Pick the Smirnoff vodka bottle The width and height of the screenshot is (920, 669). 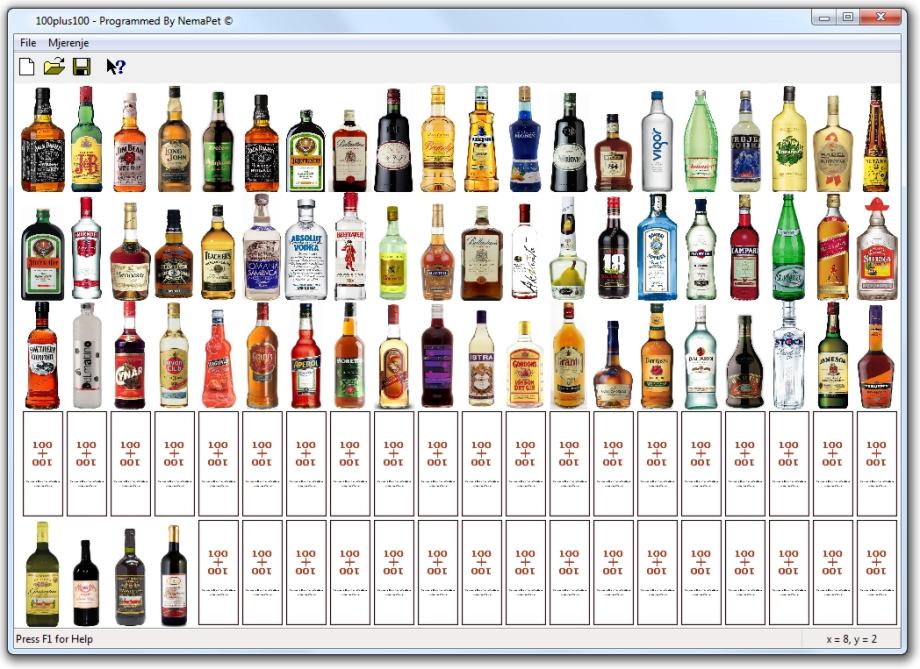click(x=86, y=248)
